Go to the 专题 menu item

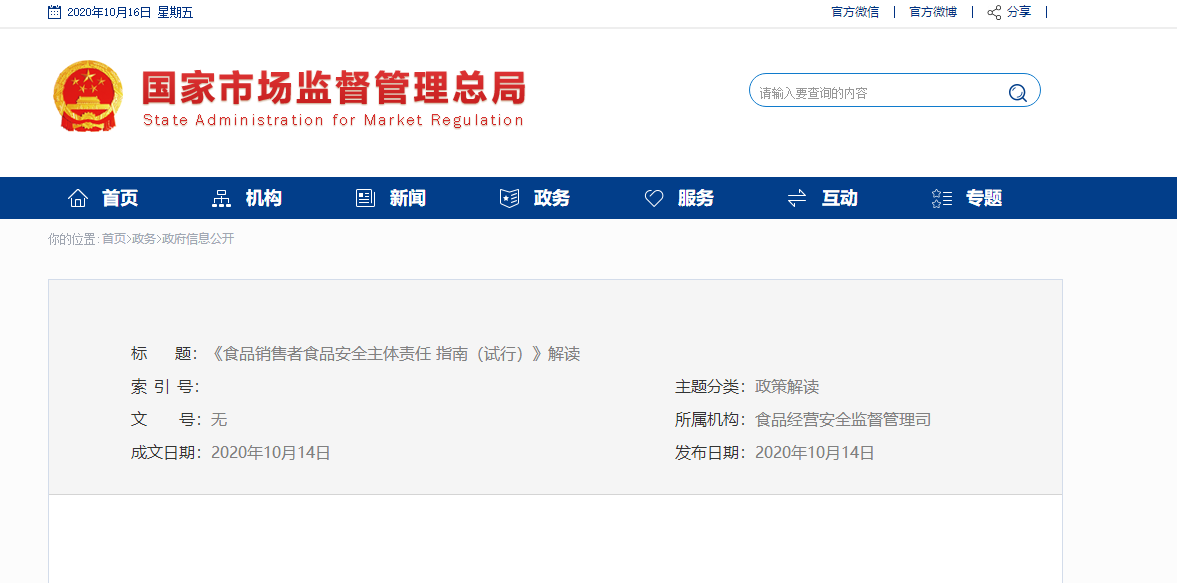pos(984,198)
